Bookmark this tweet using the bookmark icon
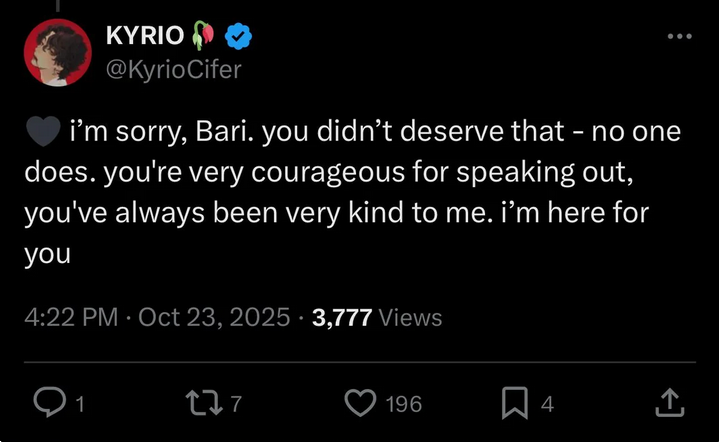719x442 pixels. pyautogui.click(x=514, y=403)
